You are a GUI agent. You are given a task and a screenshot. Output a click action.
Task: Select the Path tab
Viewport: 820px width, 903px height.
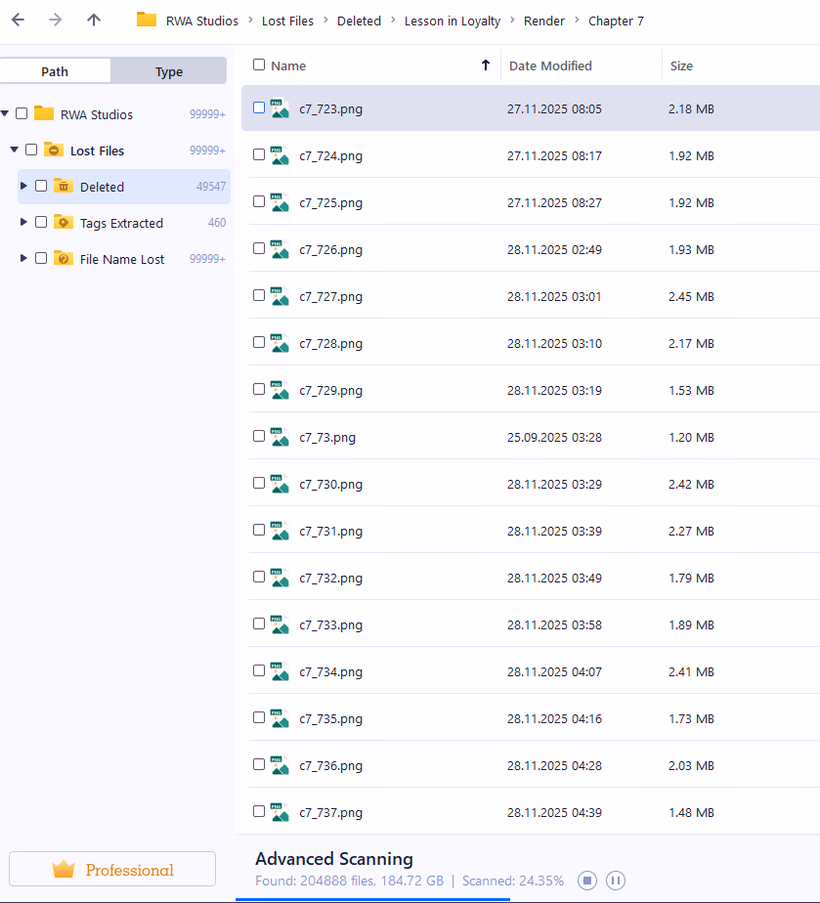(x=55, y=71)
